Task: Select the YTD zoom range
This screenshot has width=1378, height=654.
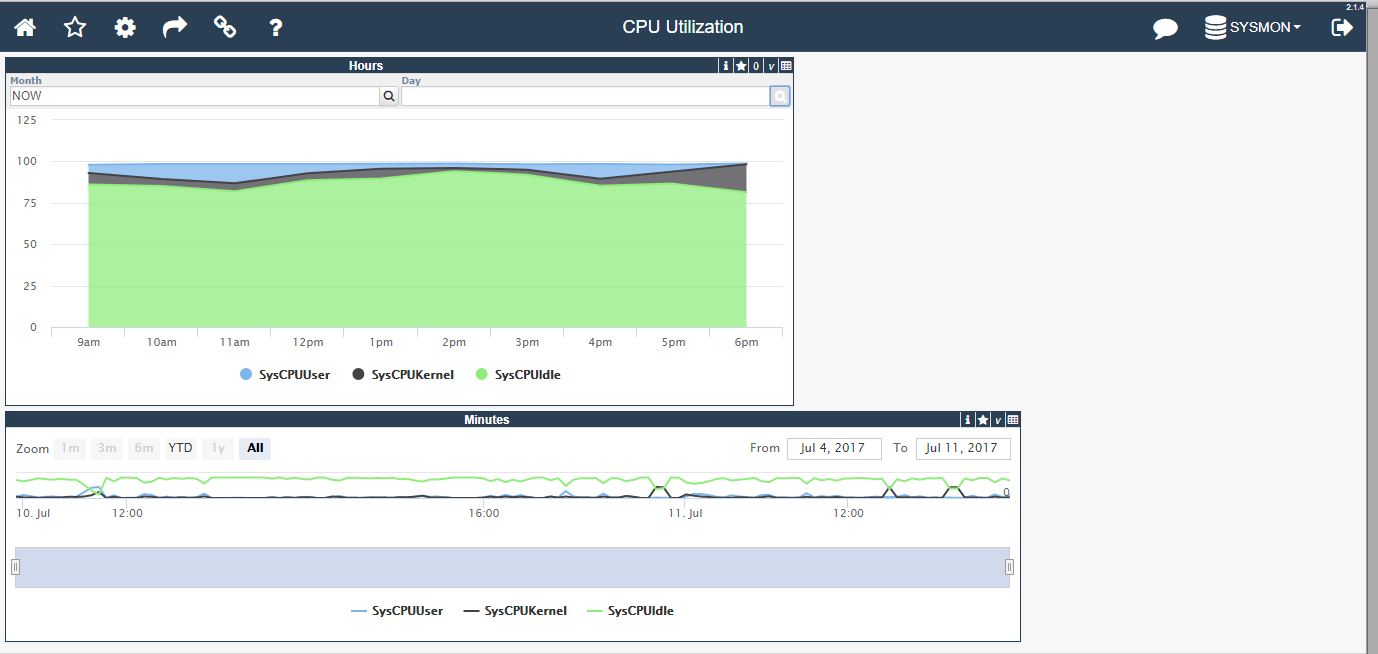Action: 181,448
